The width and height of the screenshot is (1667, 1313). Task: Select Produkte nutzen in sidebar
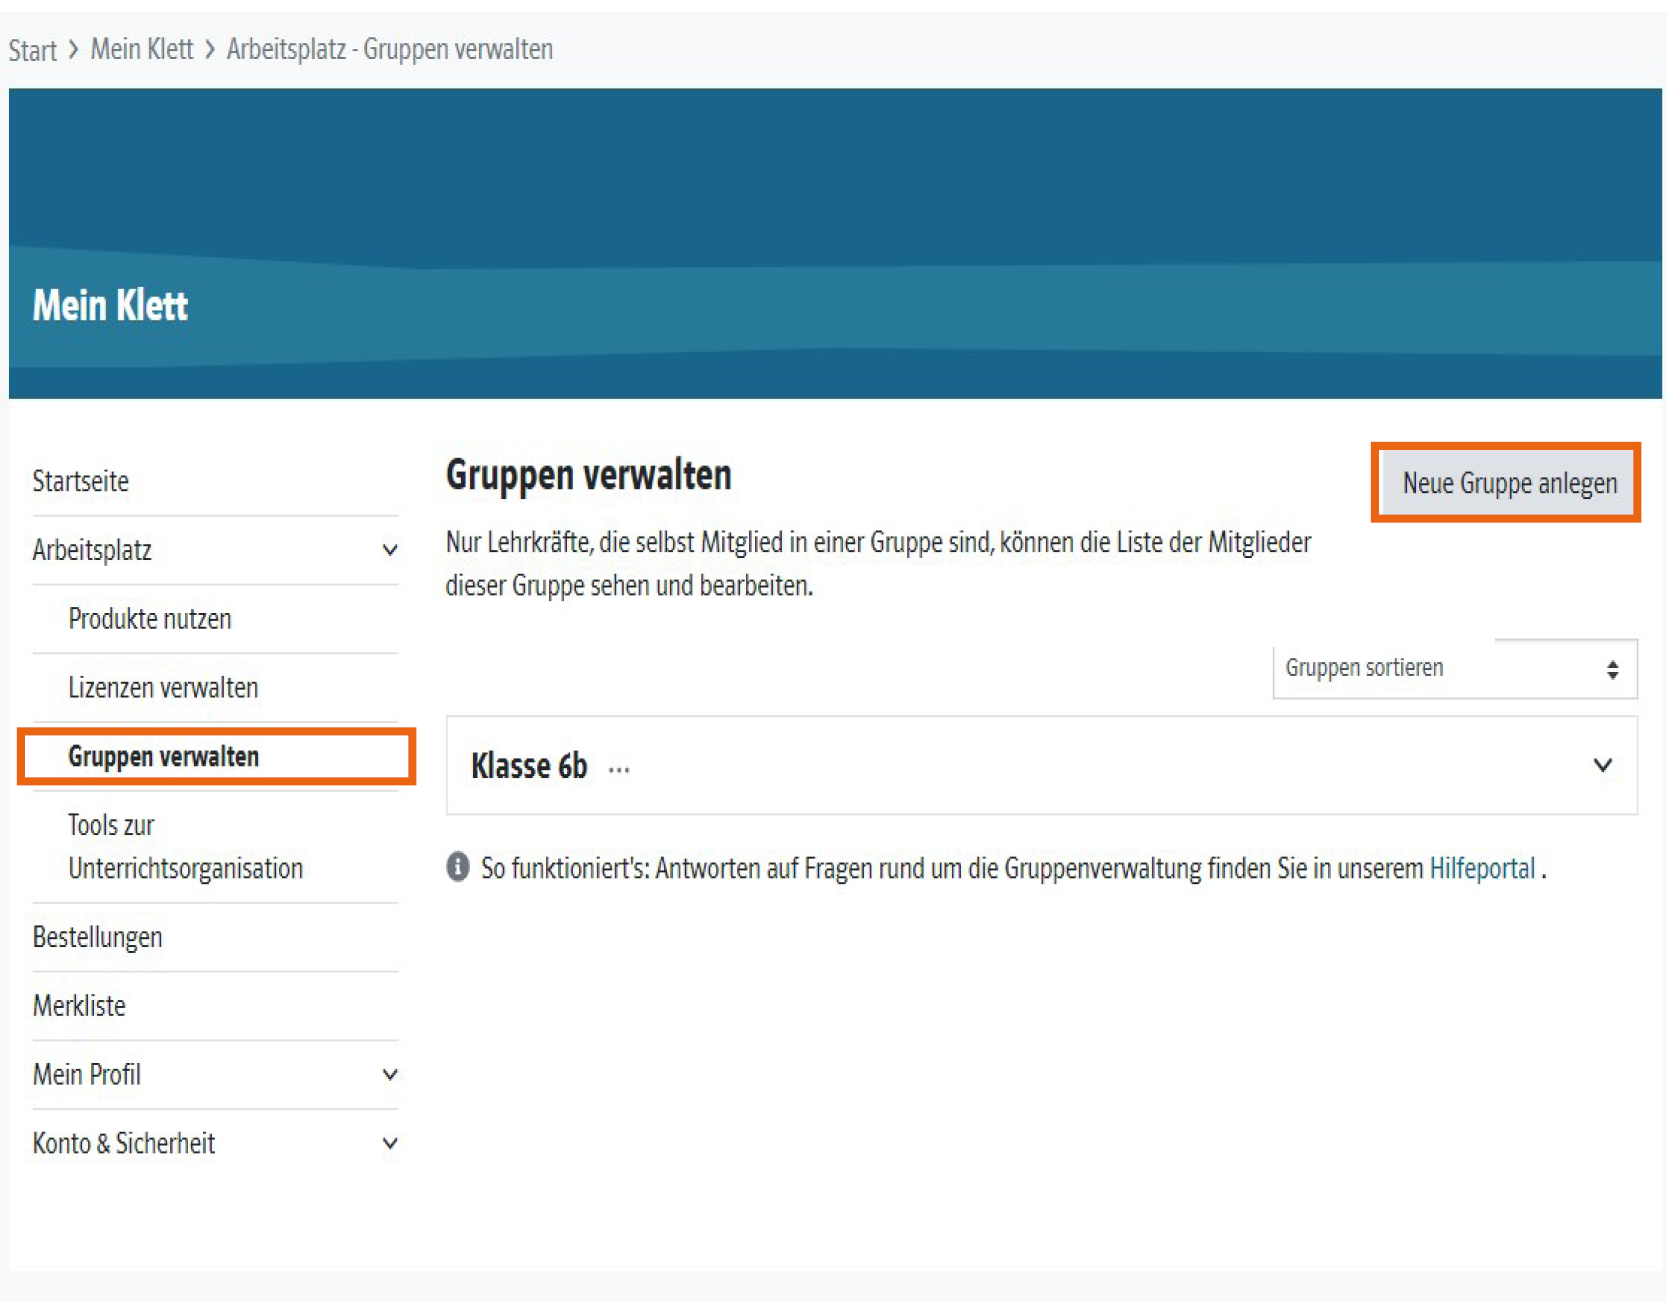tap(150, 619)
